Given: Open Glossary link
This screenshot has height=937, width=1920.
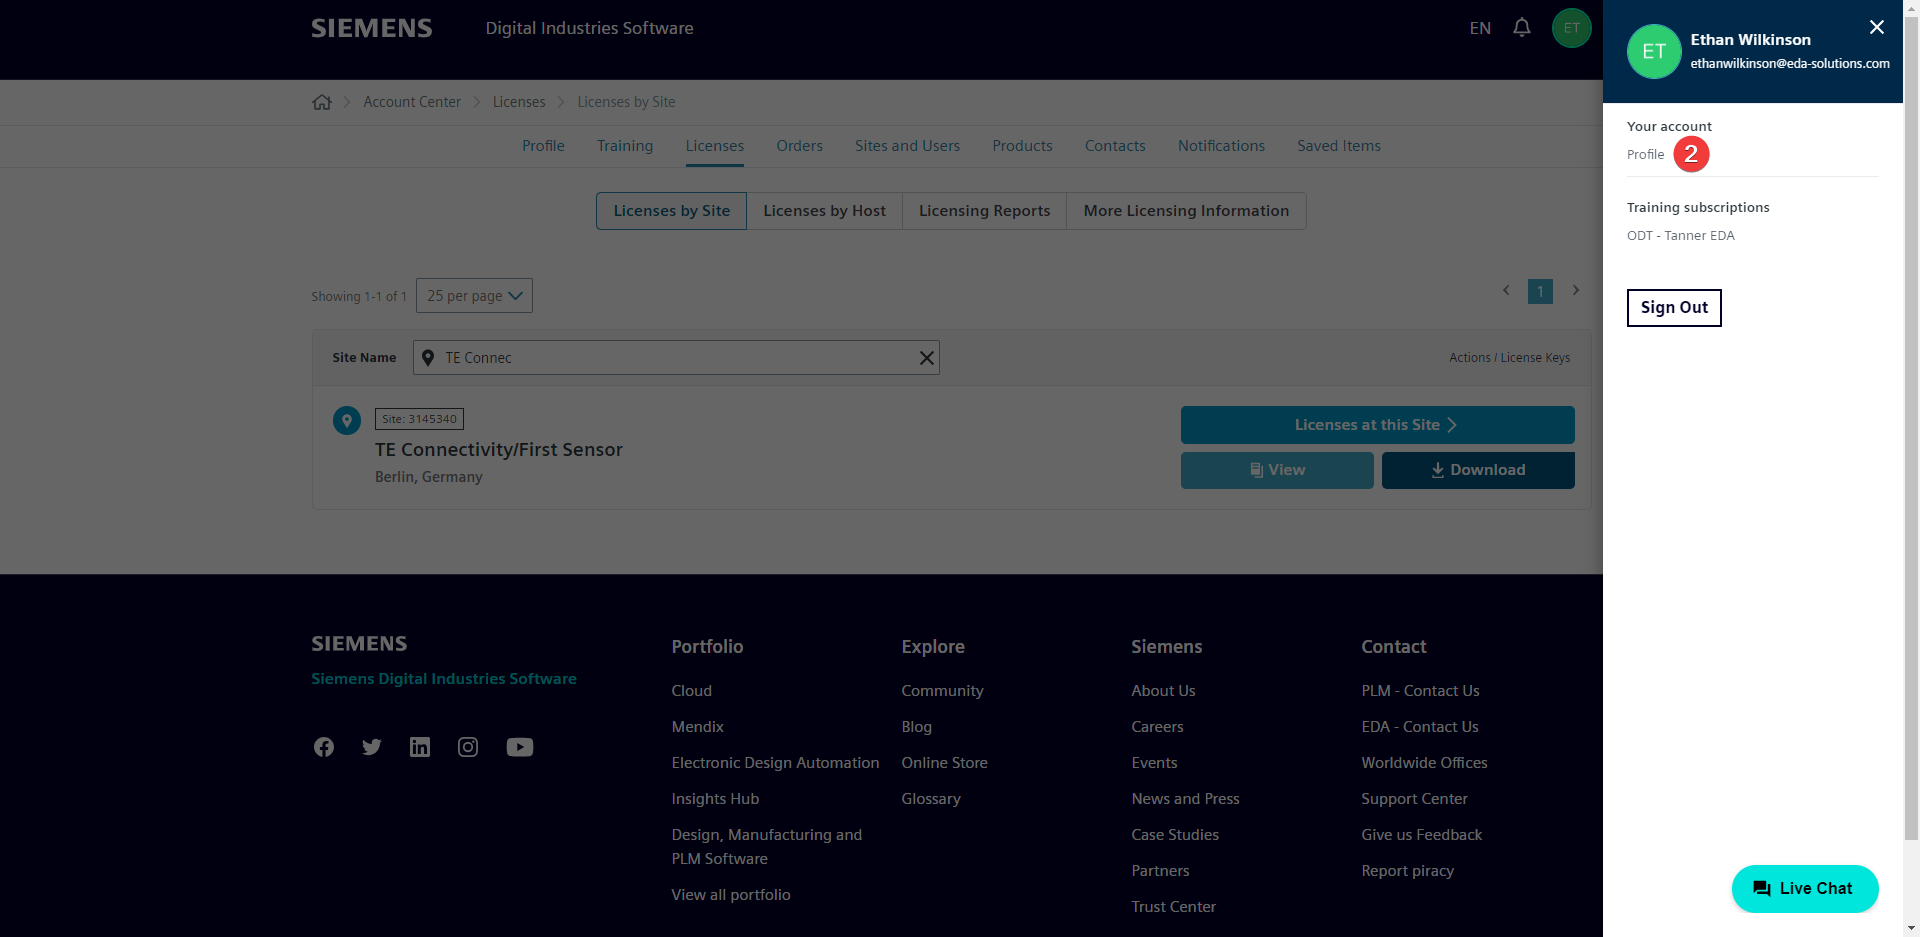Looking at the screenshot, I should [x=931, y=799].
